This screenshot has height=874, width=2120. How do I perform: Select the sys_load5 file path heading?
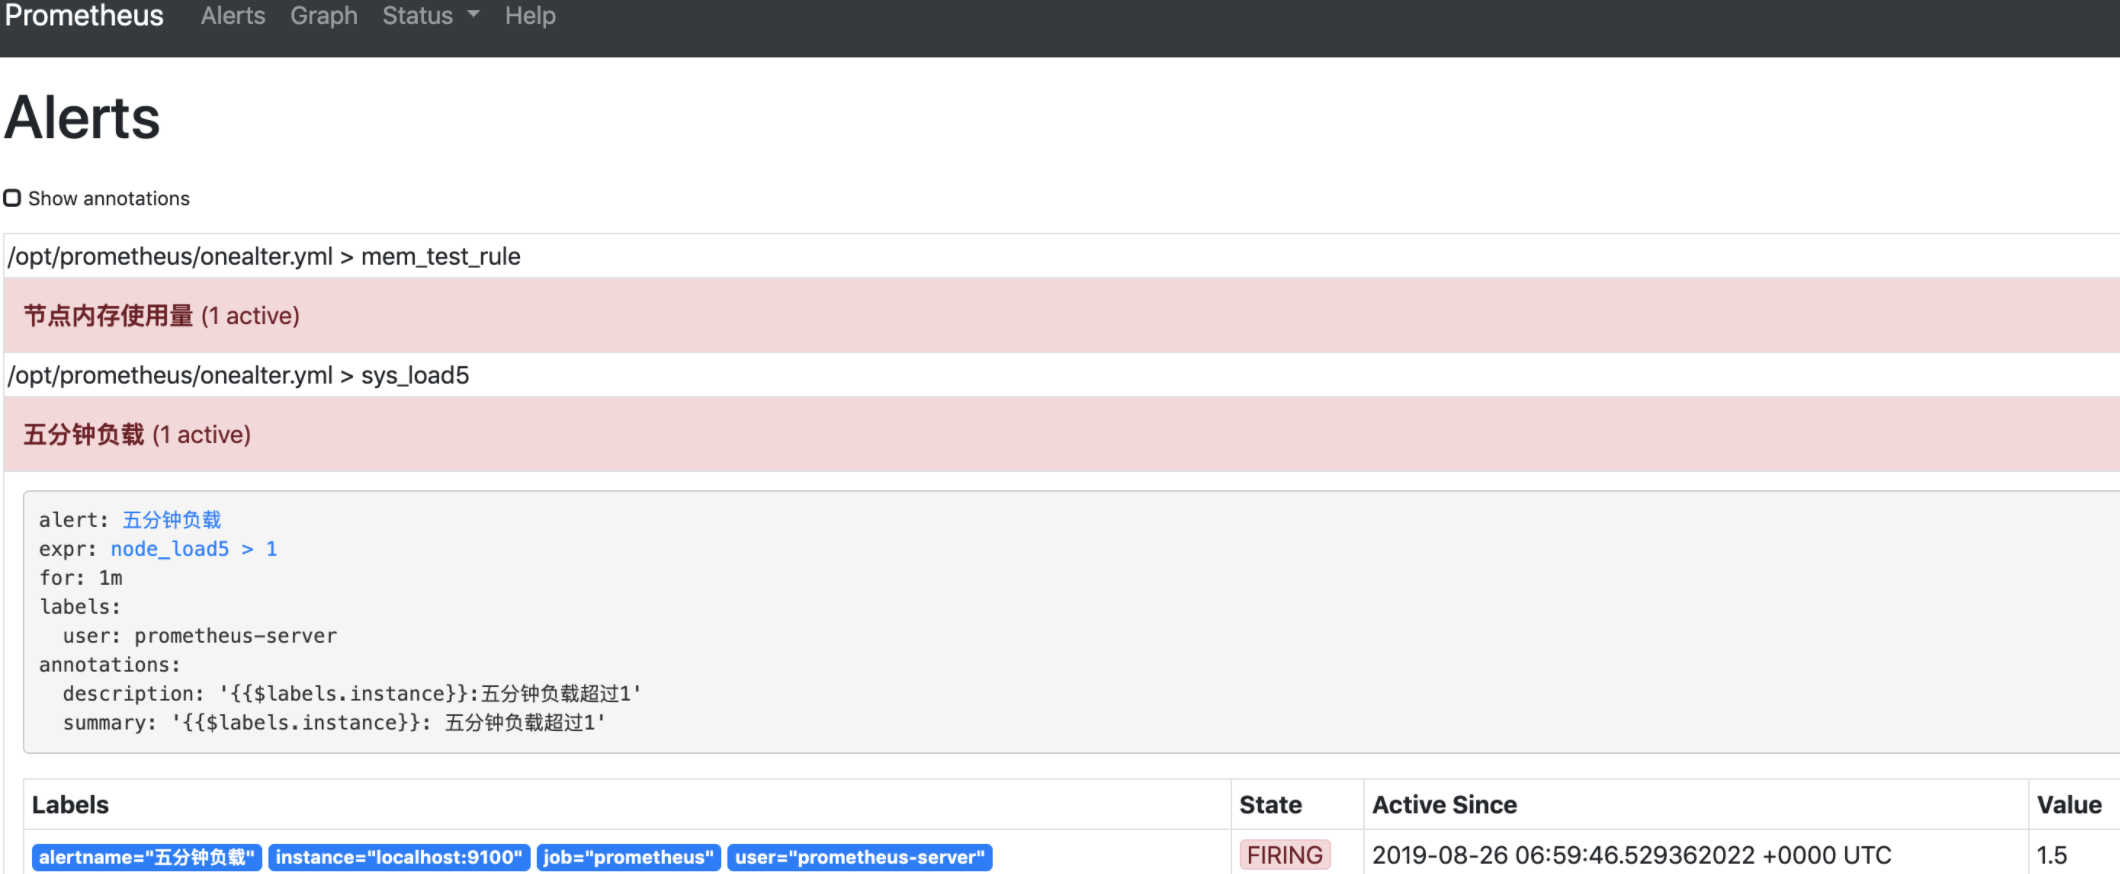click(x=238, y=376)
